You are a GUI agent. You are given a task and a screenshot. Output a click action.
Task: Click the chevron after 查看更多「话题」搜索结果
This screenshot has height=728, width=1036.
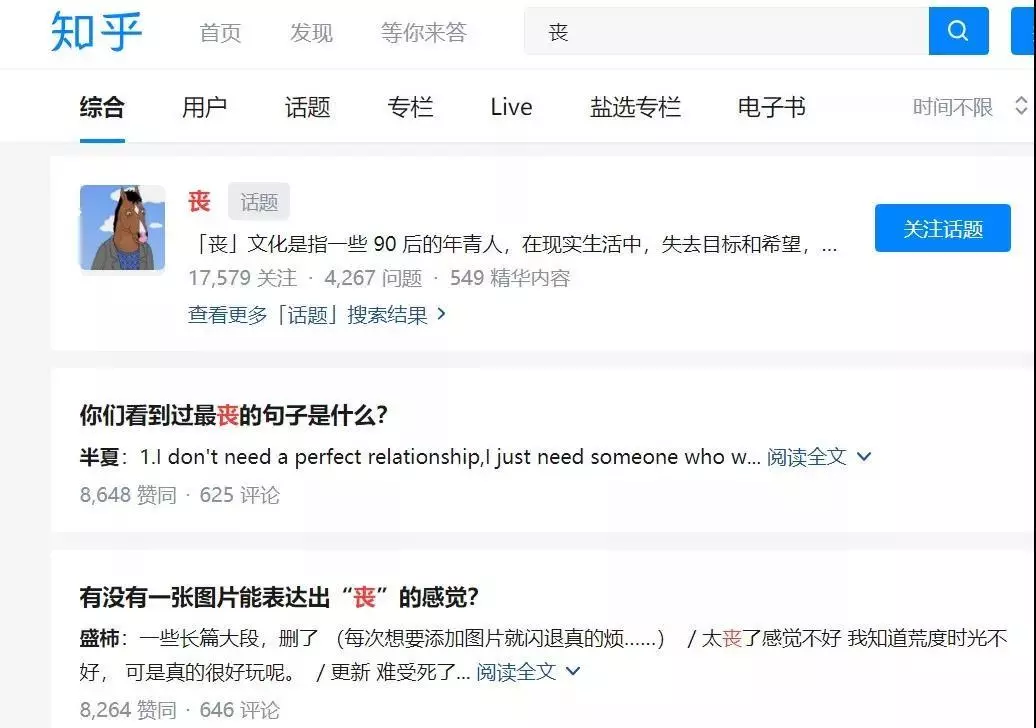[x=441, y=314]
